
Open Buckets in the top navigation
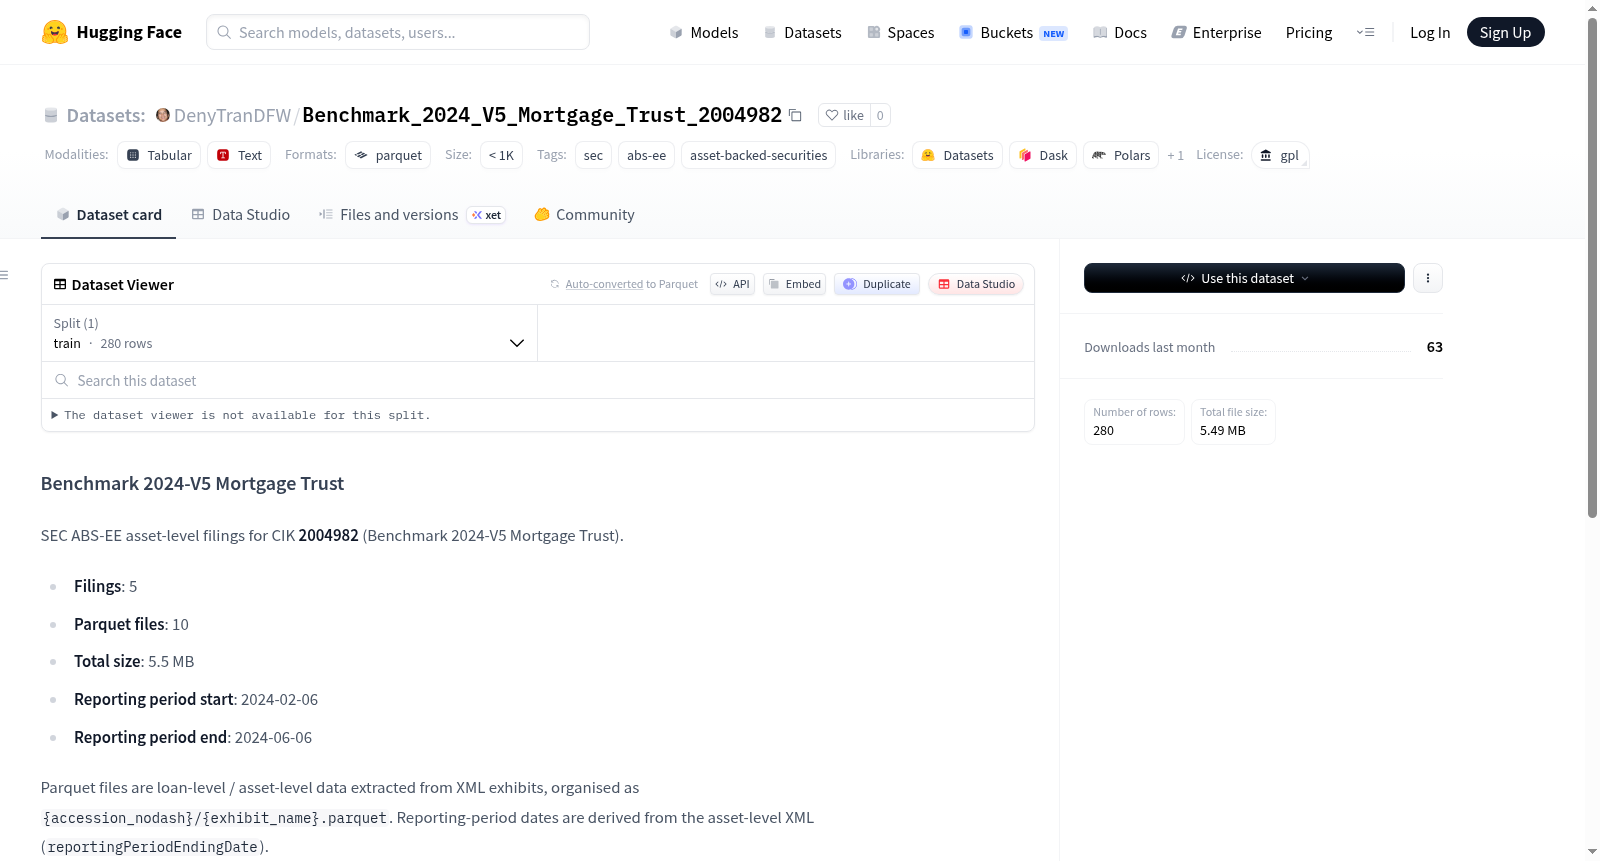tap(1013, 32)
